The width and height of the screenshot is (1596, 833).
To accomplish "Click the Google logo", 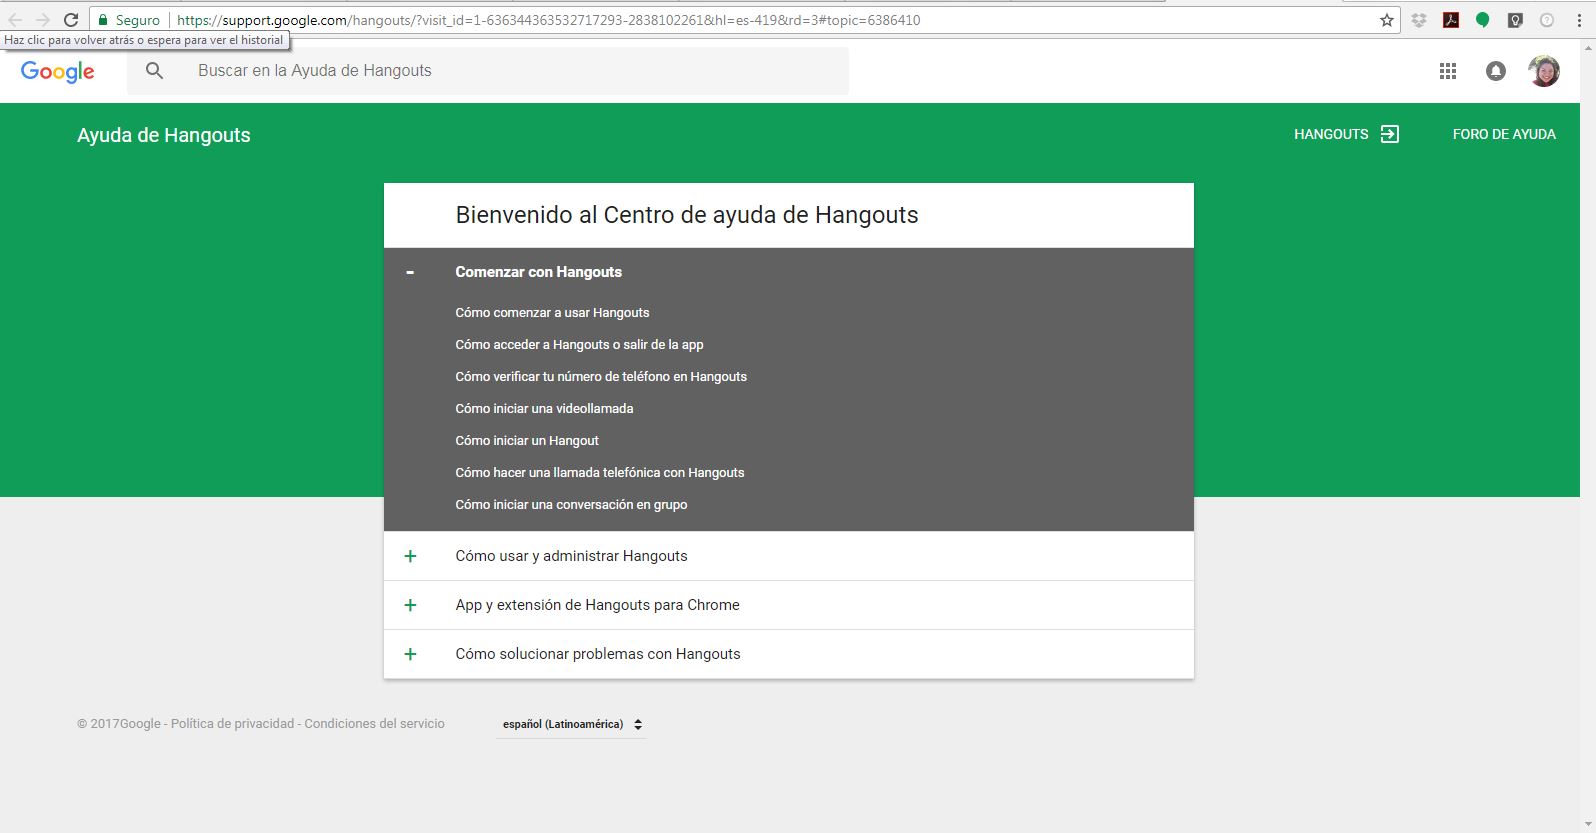I will [x=58, y=71].
